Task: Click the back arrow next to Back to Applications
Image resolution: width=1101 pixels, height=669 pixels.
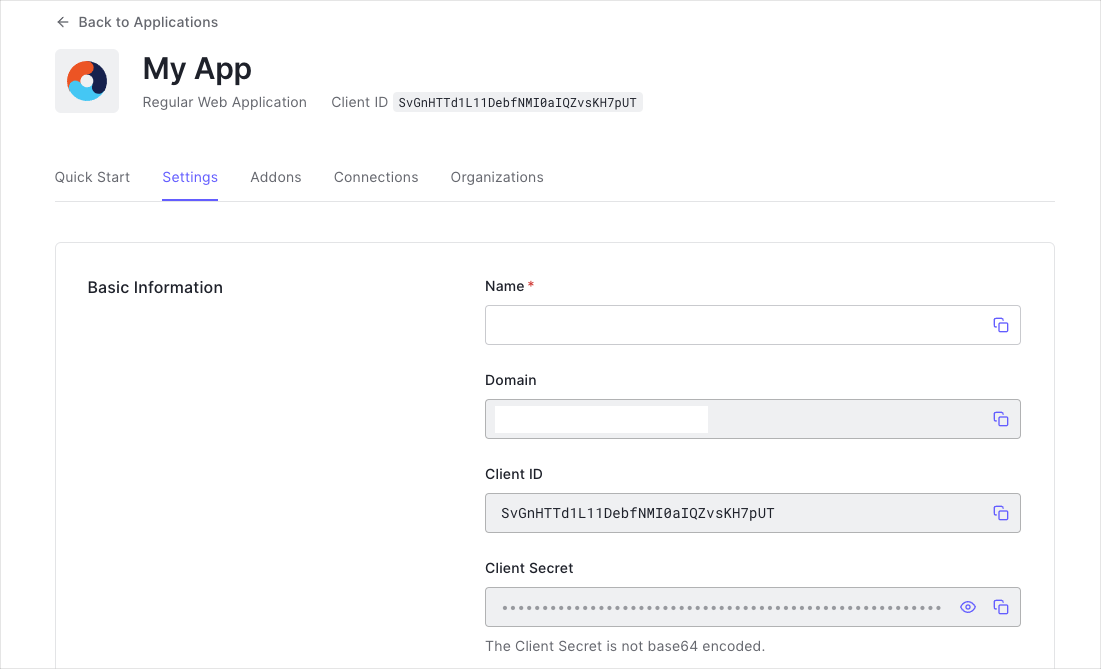Action: pos(62,21)
